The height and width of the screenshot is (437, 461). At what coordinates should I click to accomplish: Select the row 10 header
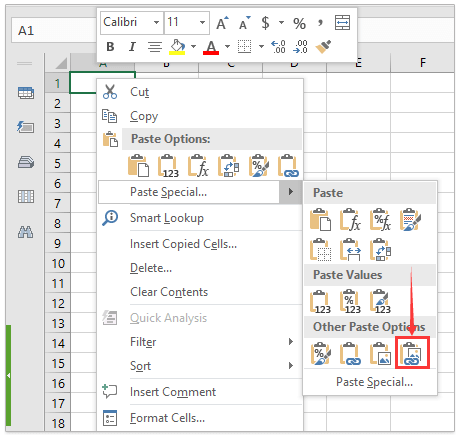click(x=57, y=264)
